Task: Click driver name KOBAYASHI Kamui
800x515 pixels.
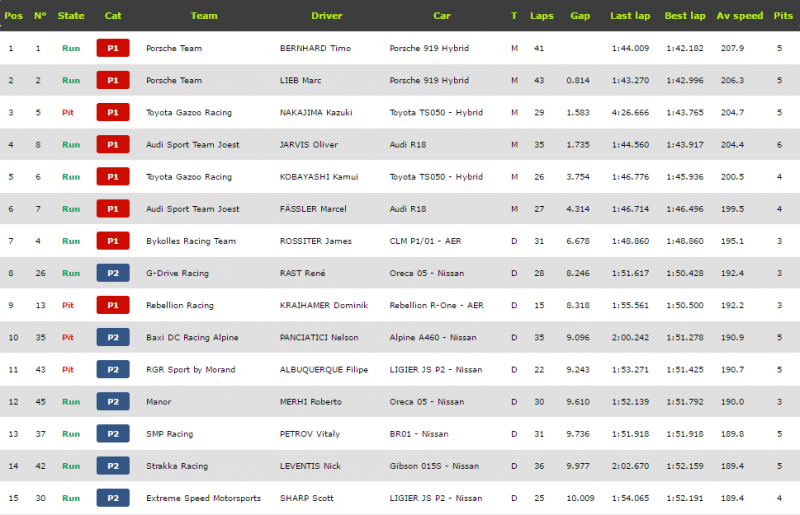Action: click(319, 177)
